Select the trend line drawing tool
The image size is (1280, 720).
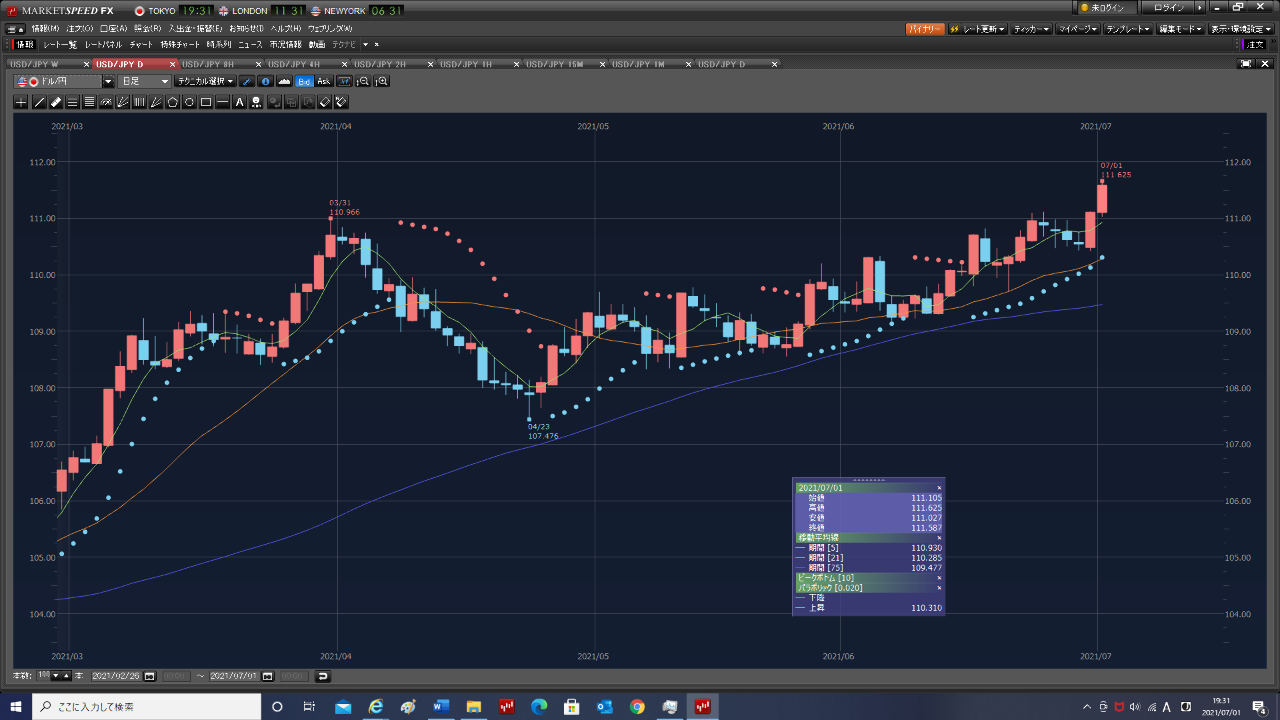[39, 102]
